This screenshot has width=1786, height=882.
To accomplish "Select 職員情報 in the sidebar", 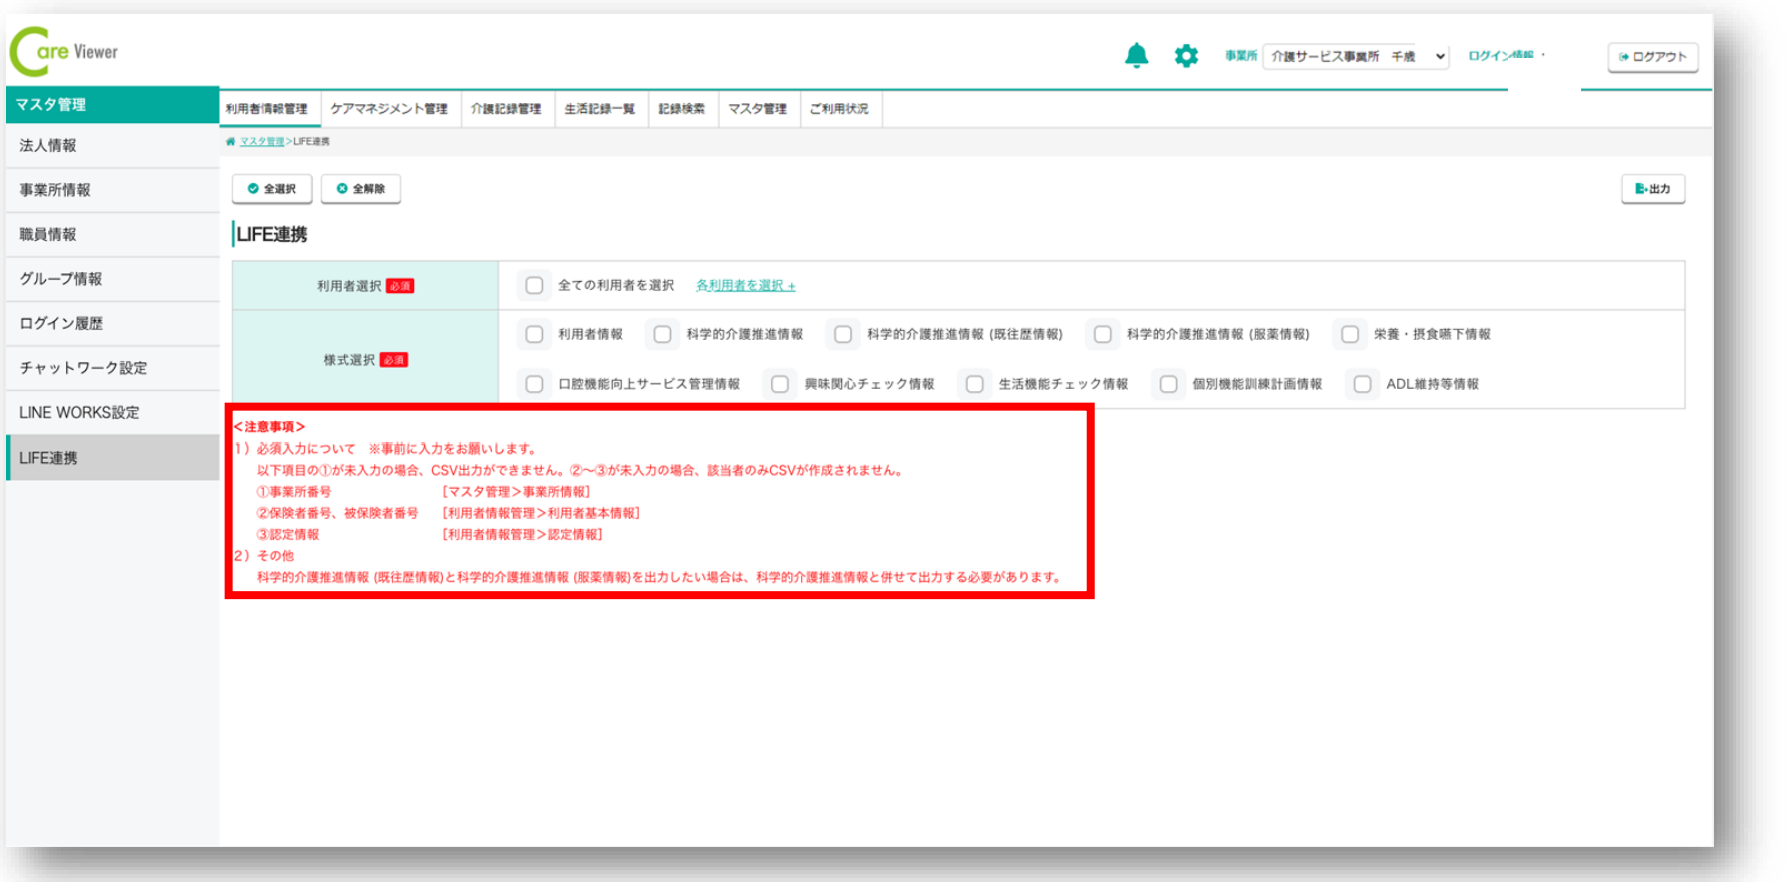I will click(48, 234).
